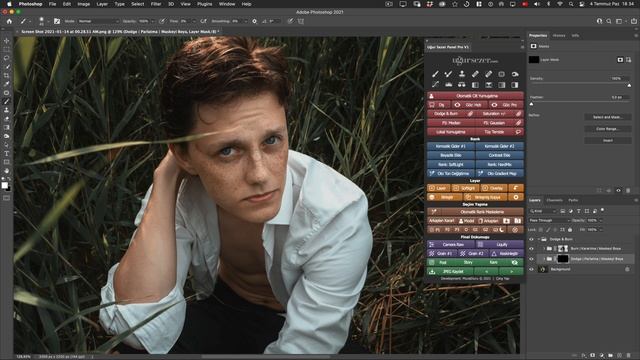Open the Image menu
This screenshot has width=640, height=360.
point(84,4)
